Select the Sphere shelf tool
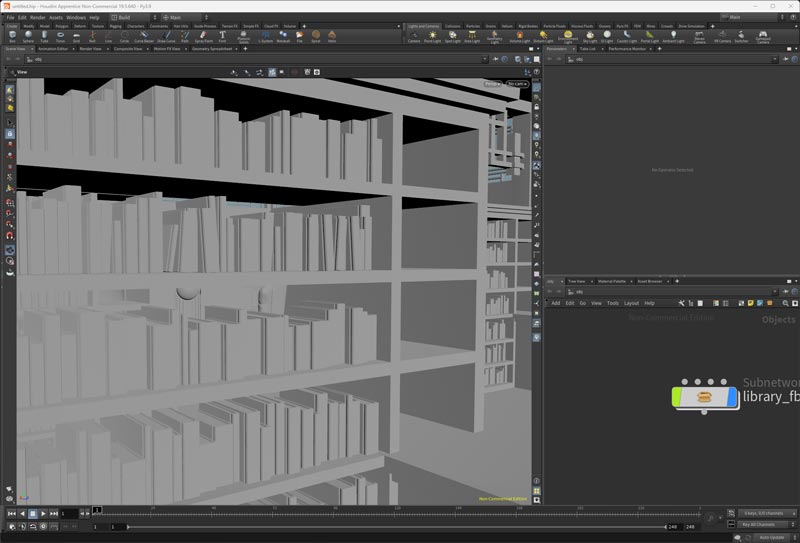800x543 pixels. pos(27,37)
